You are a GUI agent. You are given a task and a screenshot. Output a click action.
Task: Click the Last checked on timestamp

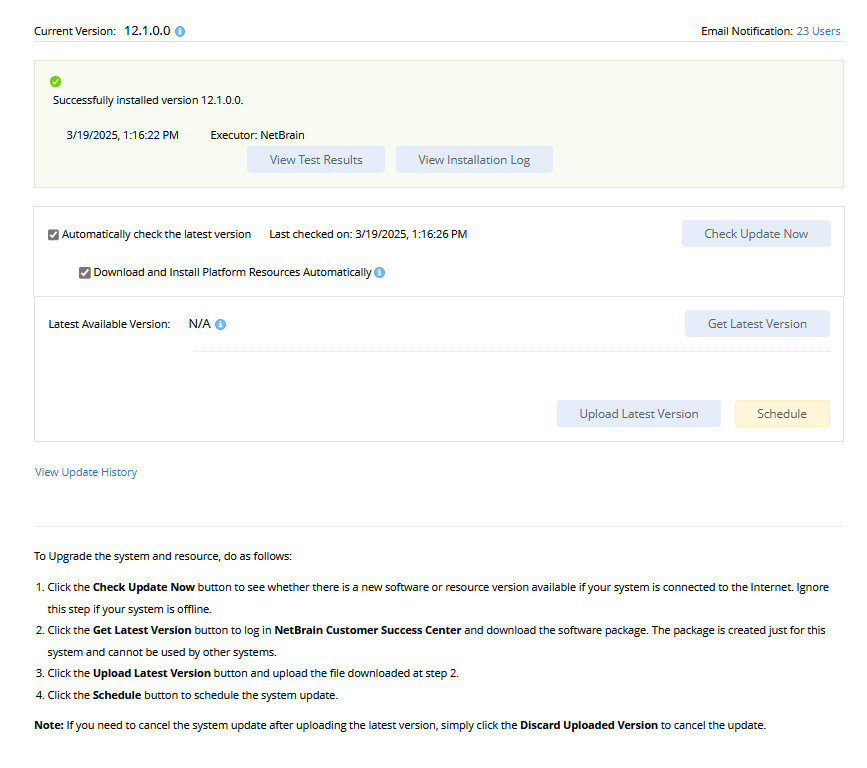point(368,234)
